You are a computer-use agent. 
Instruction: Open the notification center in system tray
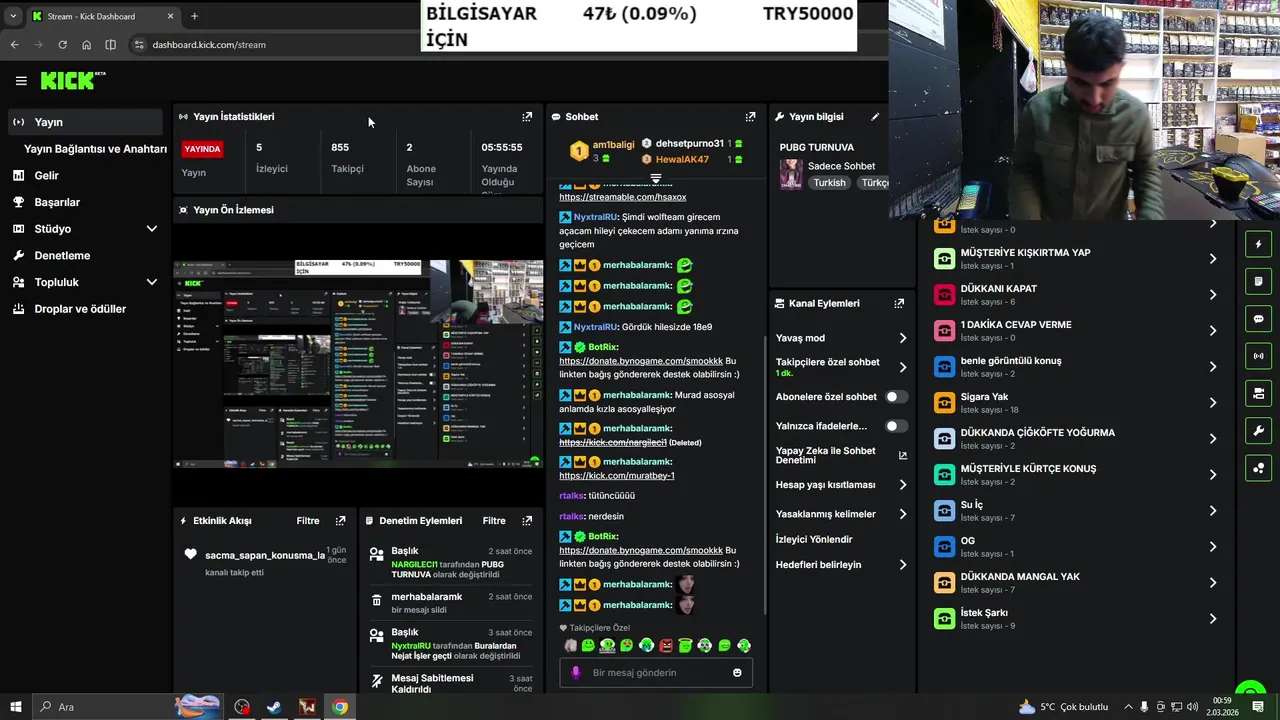point(1259,707)
